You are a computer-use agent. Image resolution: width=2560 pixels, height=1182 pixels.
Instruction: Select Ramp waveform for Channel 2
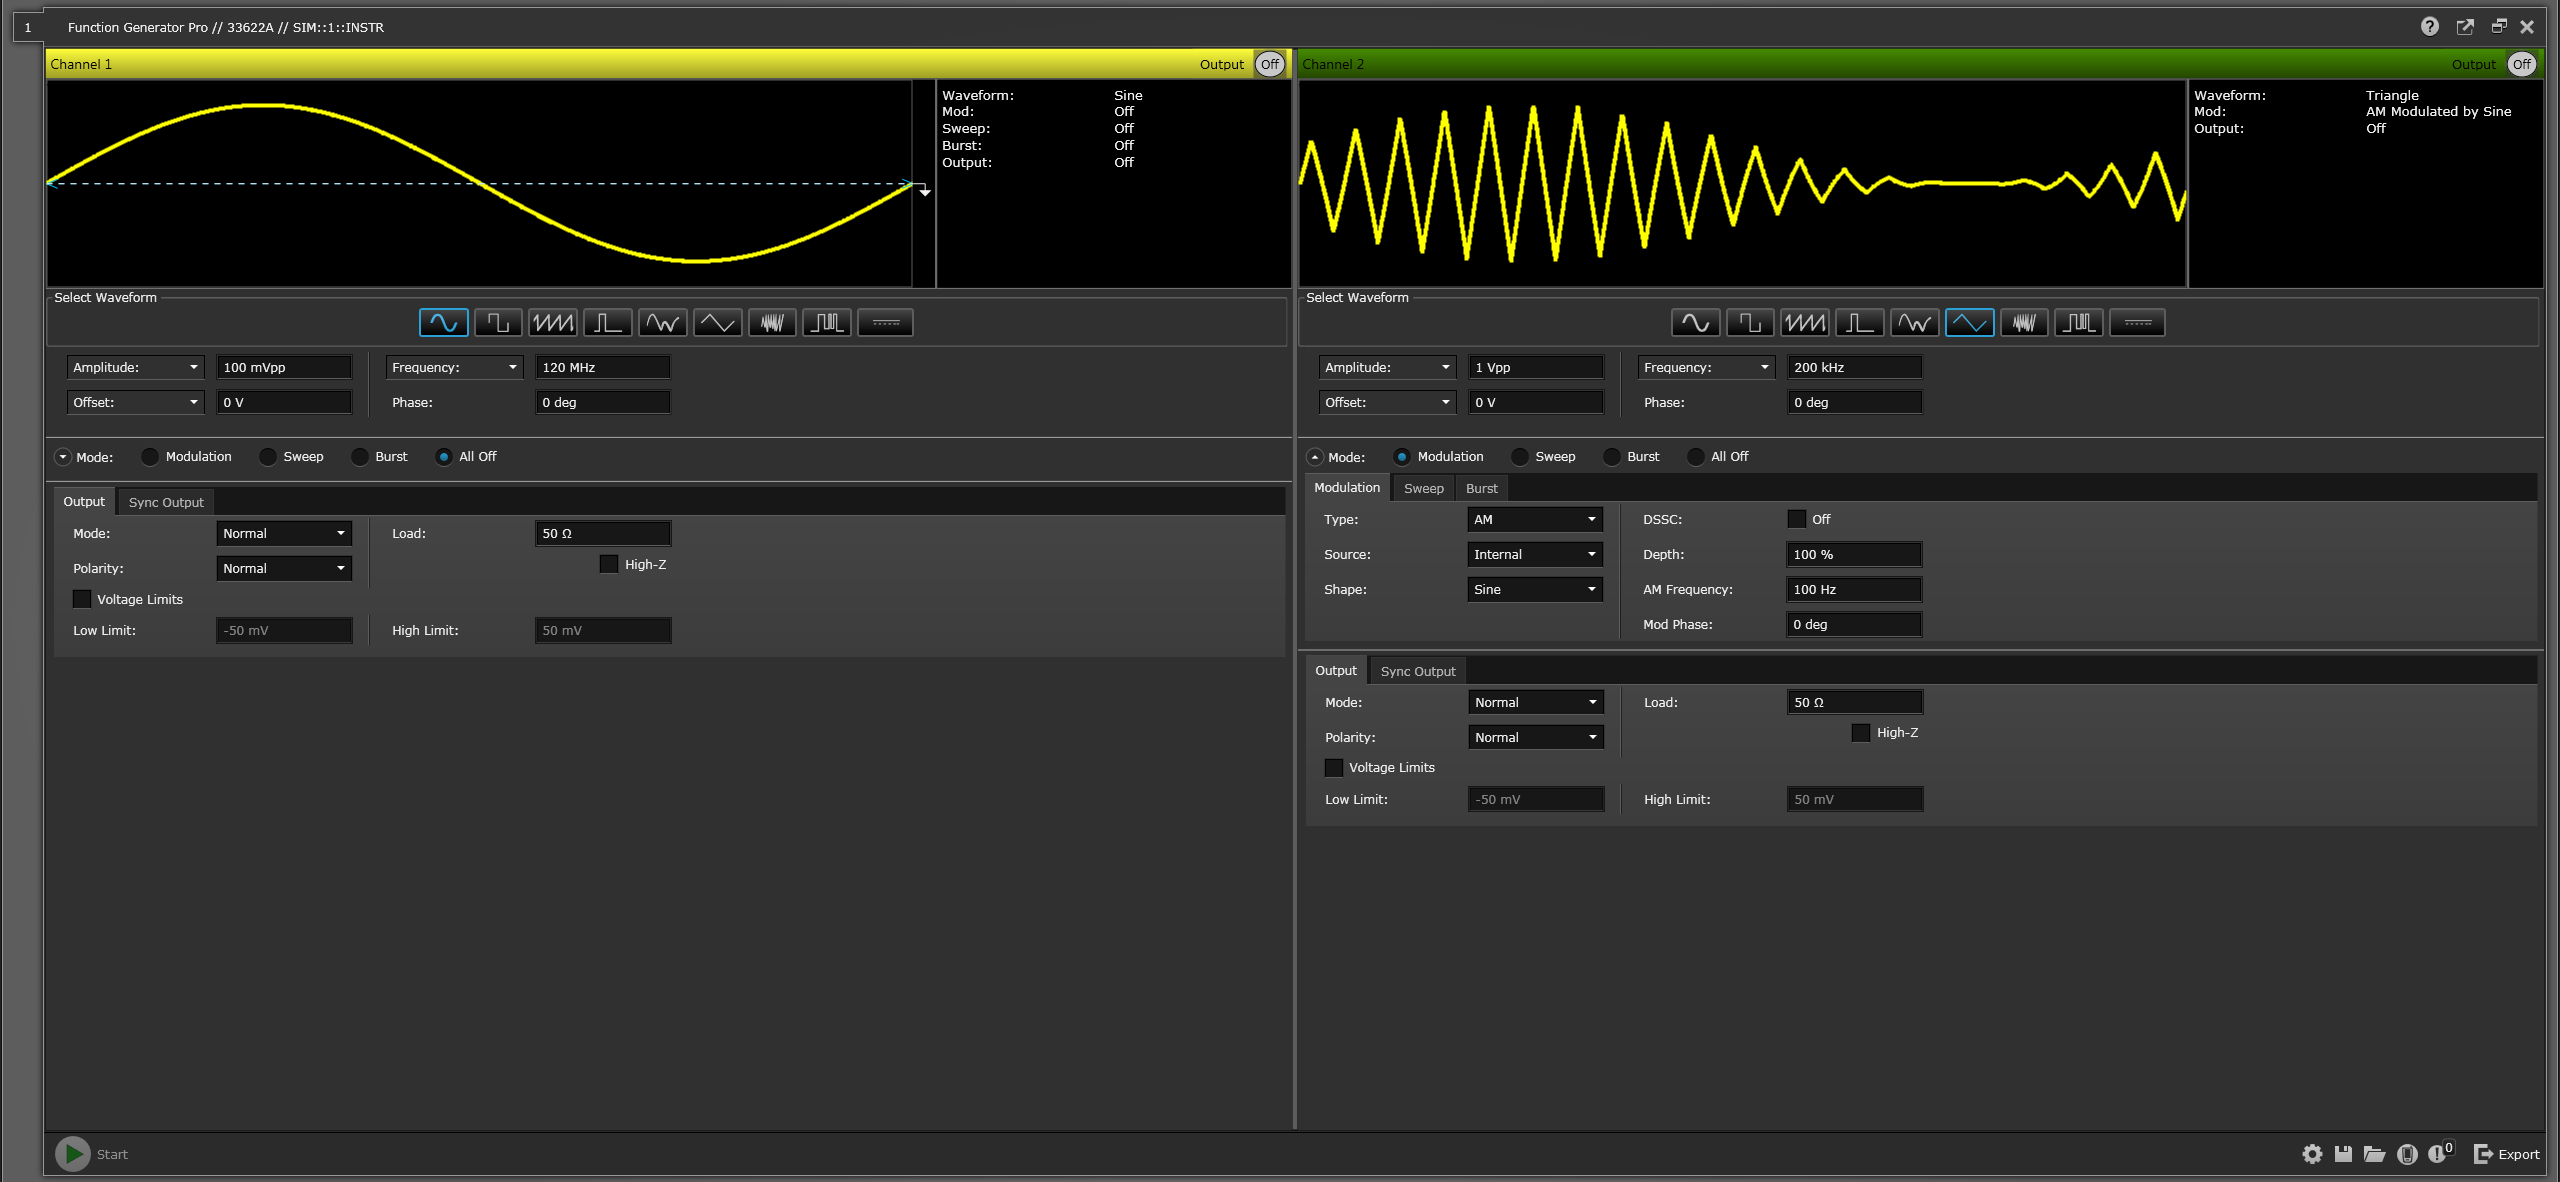1805,323
